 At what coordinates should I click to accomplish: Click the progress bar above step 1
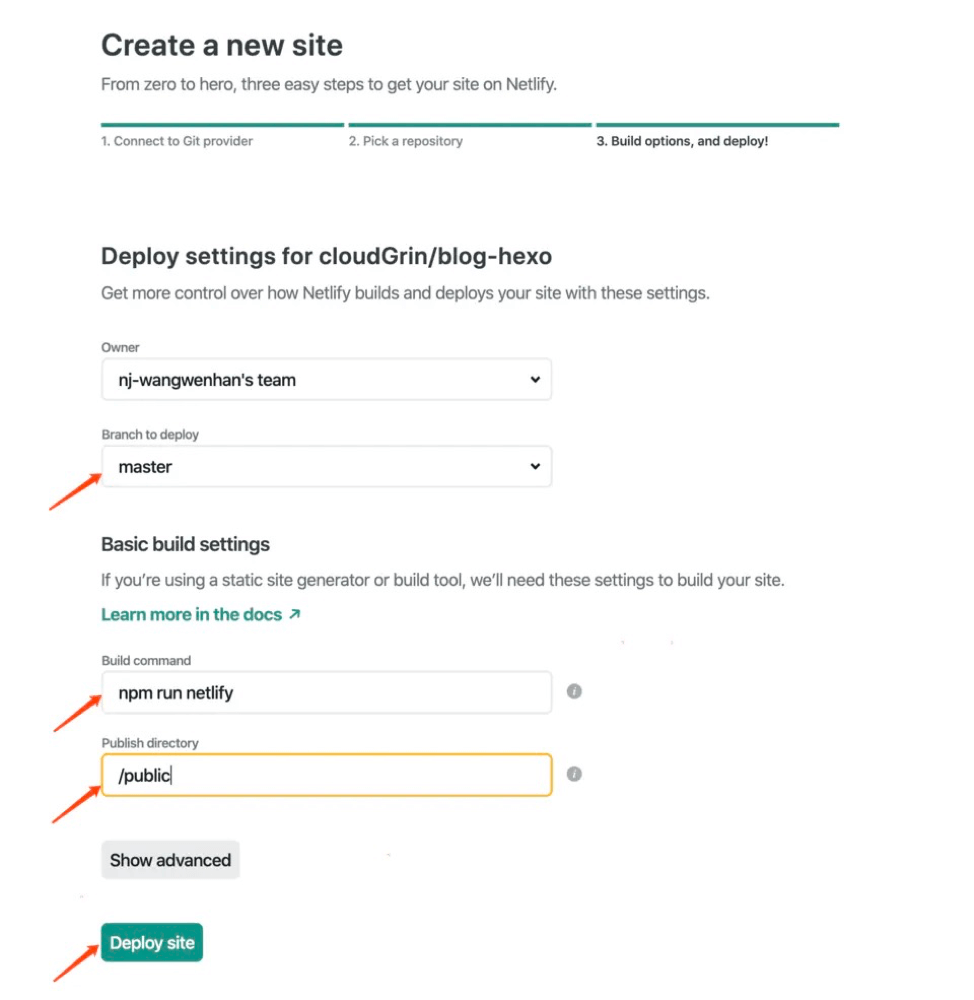(x=222, y=125)
